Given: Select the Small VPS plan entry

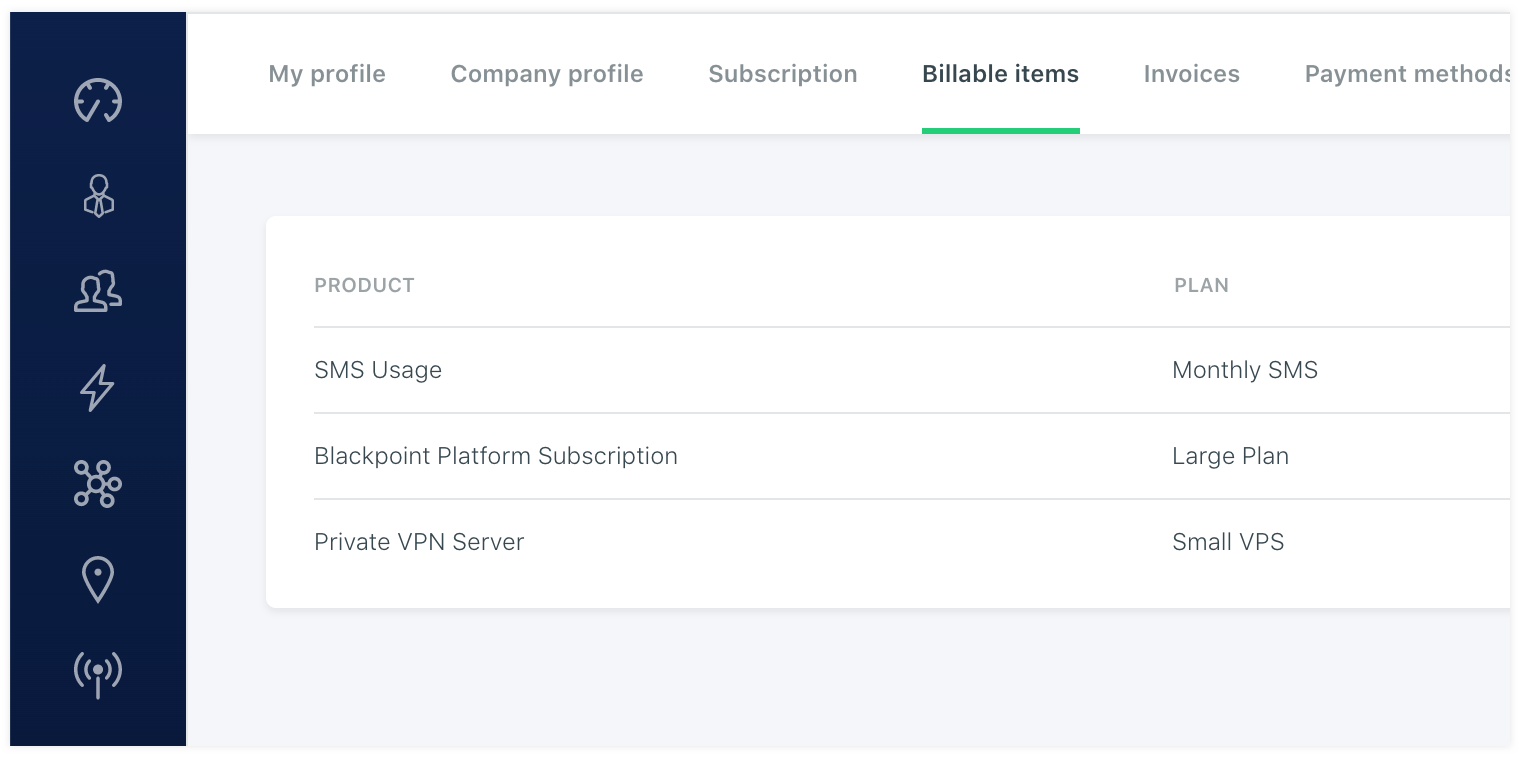Looking at the screenshot, I should point(1228,542).
